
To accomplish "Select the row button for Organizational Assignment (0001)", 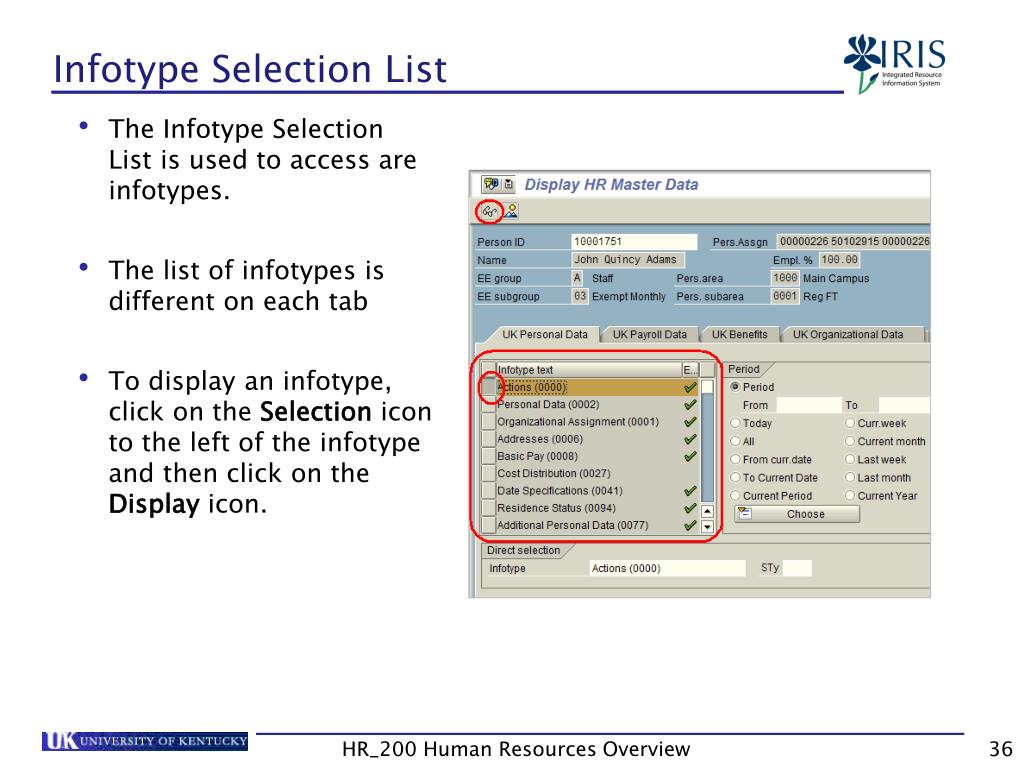I will [488, 422].
